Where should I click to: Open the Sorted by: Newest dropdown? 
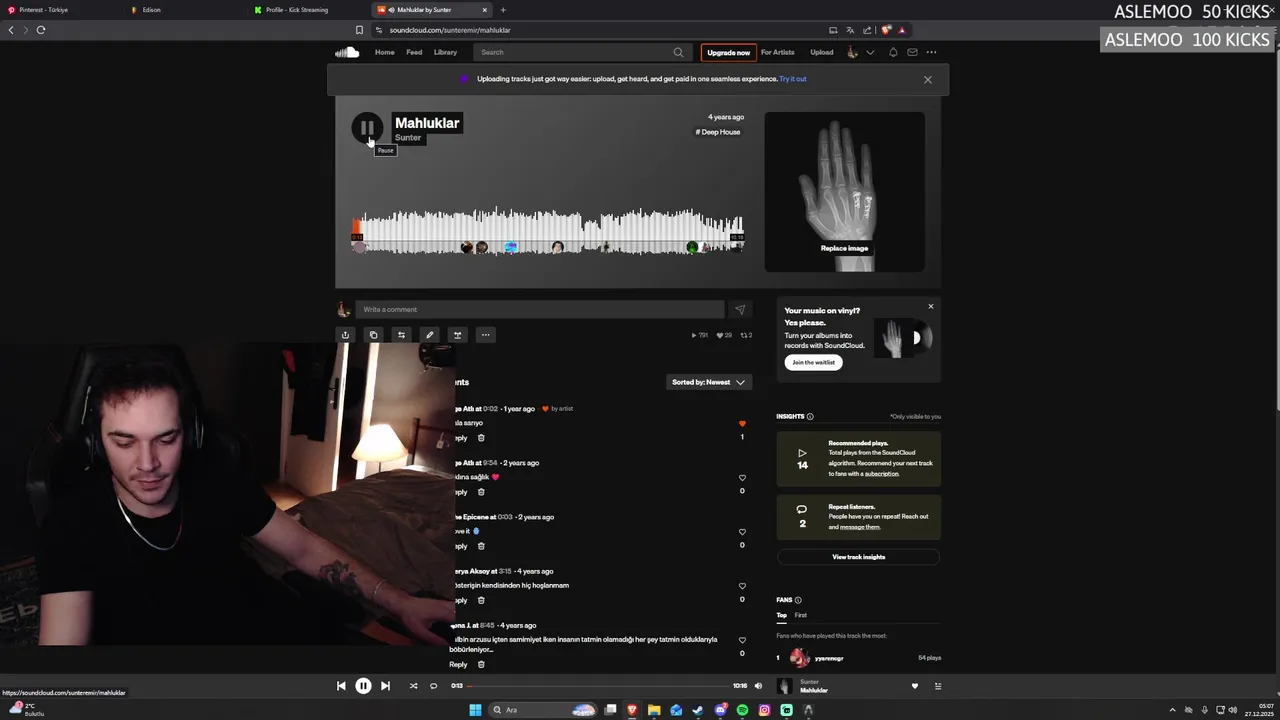coord(708,382)
